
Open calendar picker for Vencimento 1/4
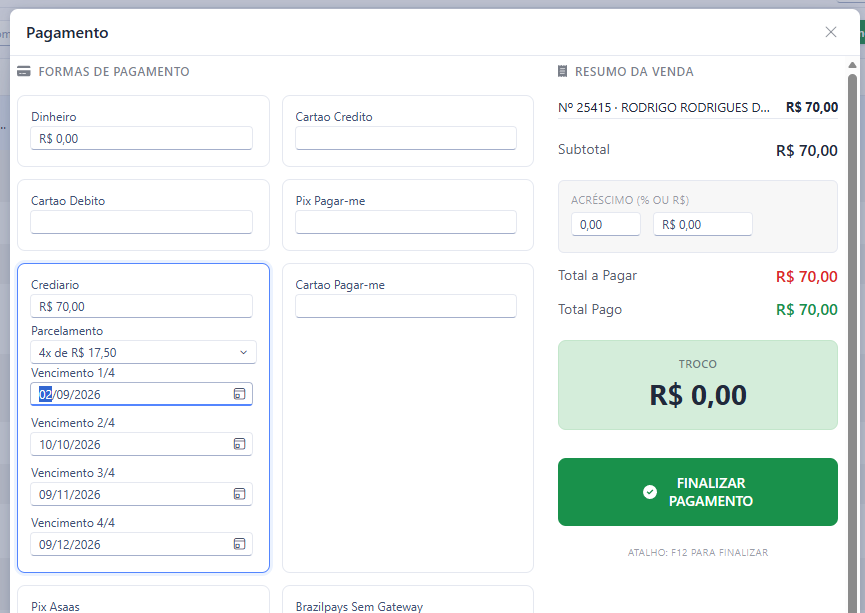pyautogui.click(x=239, y=394)
